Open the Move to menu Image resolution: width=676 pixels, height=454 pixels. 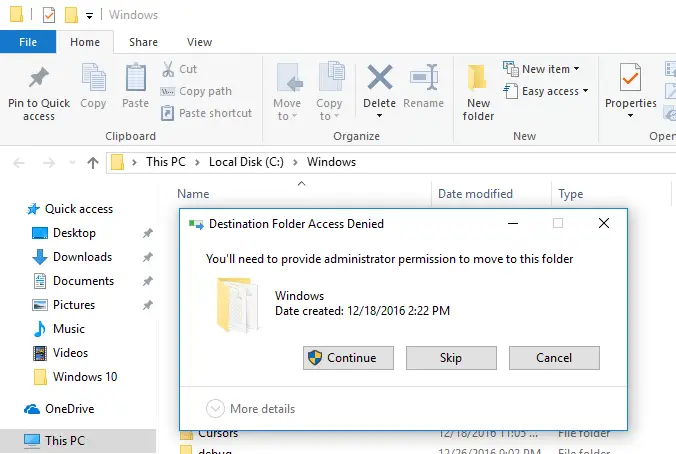click(287, 91)
